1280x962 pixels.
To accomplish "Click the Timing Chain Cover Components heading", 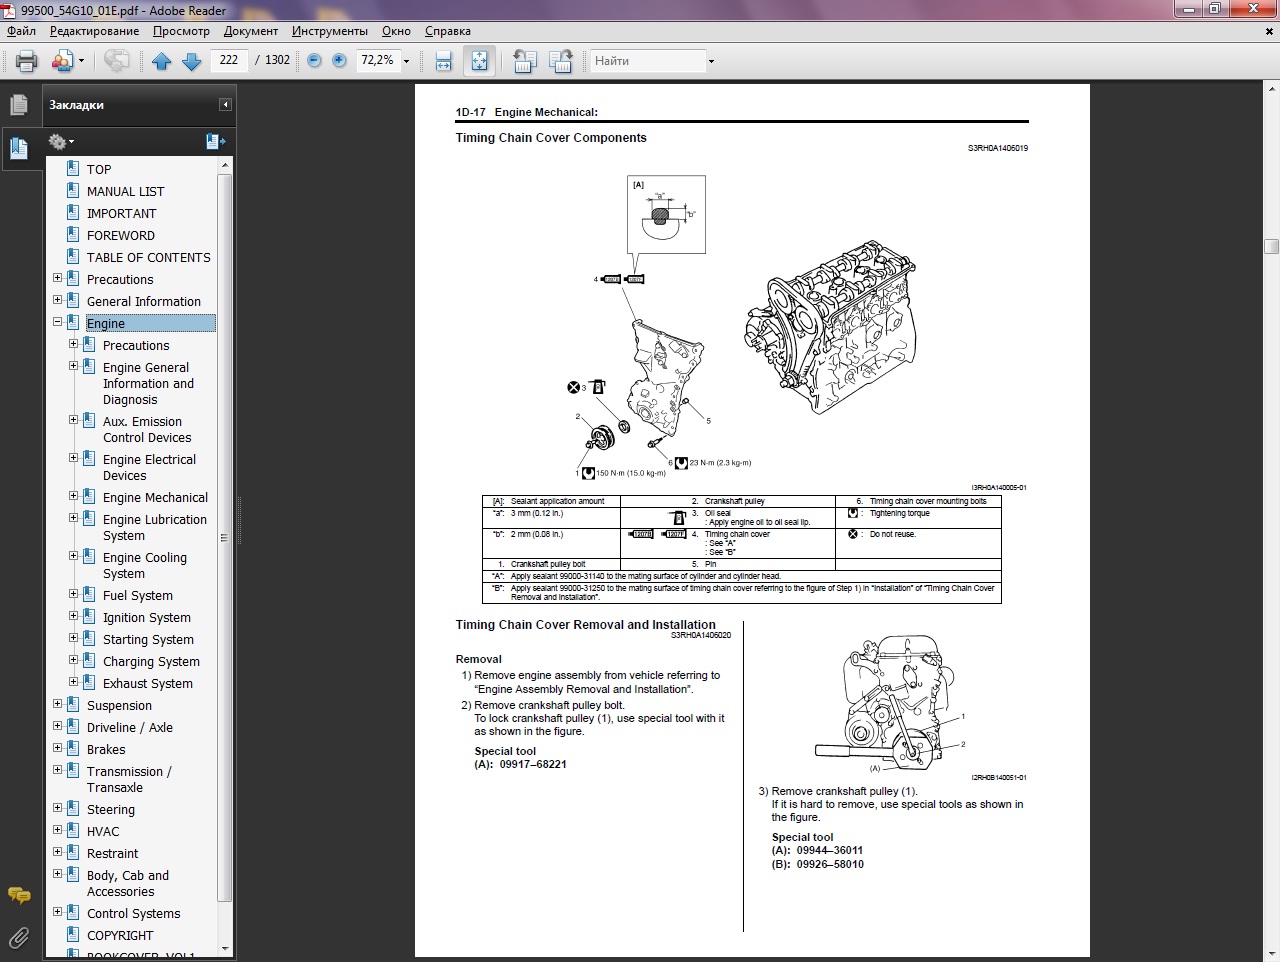I will tap(551, 138).
